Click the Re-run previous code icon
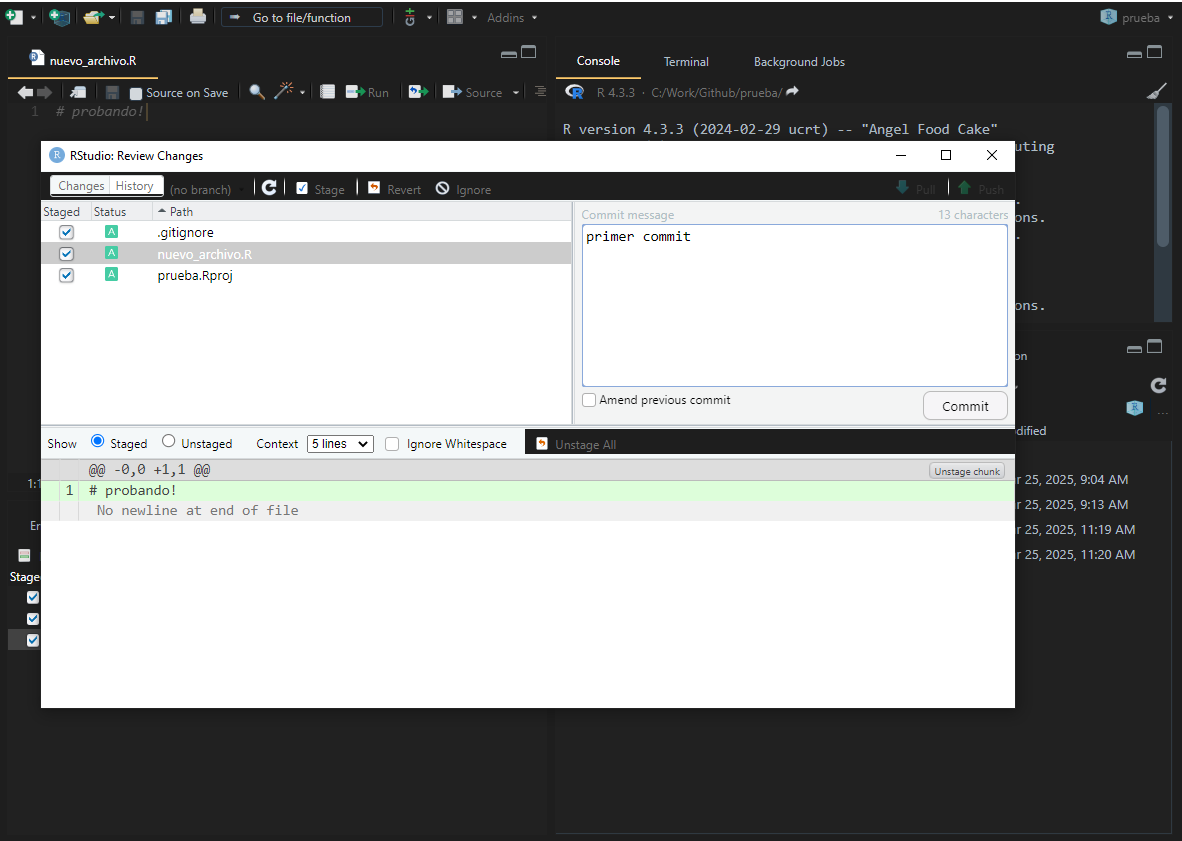1182x841 pixels. tap(418, 92)
